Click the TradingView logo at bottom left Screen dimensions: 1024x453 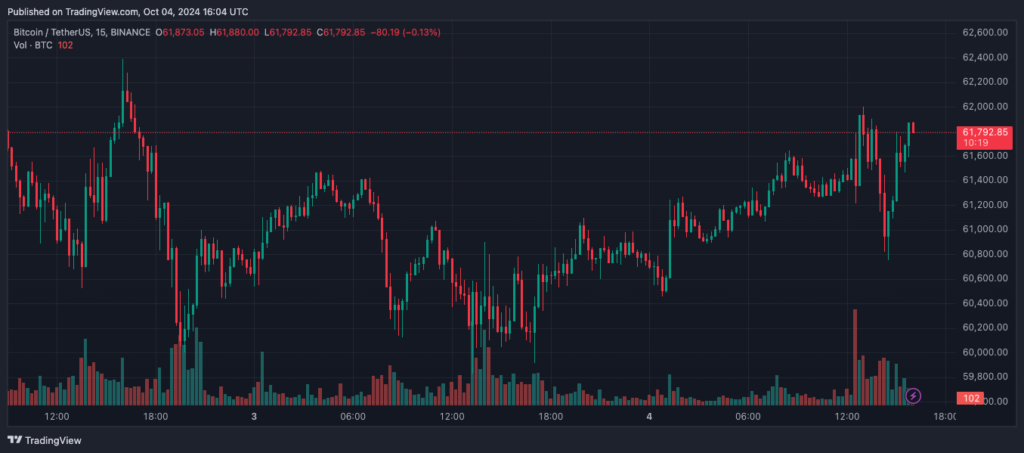point(45,439)
